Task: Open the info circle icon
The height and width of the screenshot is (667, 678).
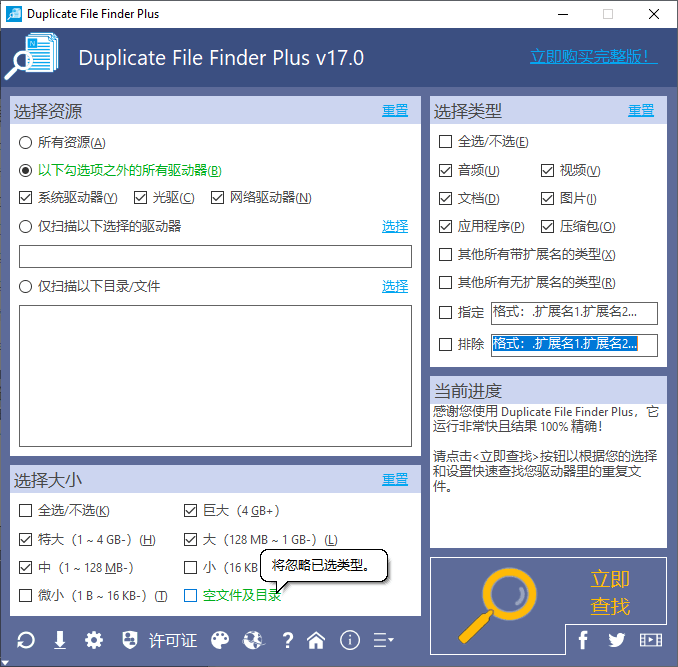Action: point(349,640)
